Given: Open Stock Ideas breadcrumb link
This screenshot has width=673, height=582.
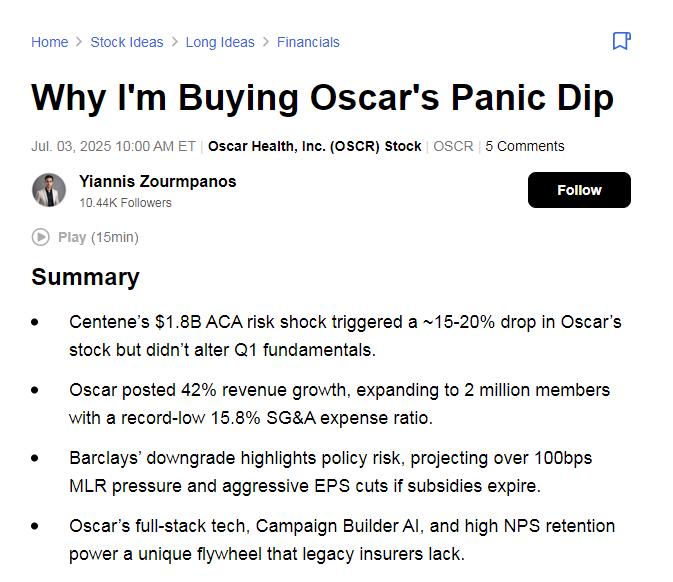Looking at the screenshot, I should [x=127, y=42].
